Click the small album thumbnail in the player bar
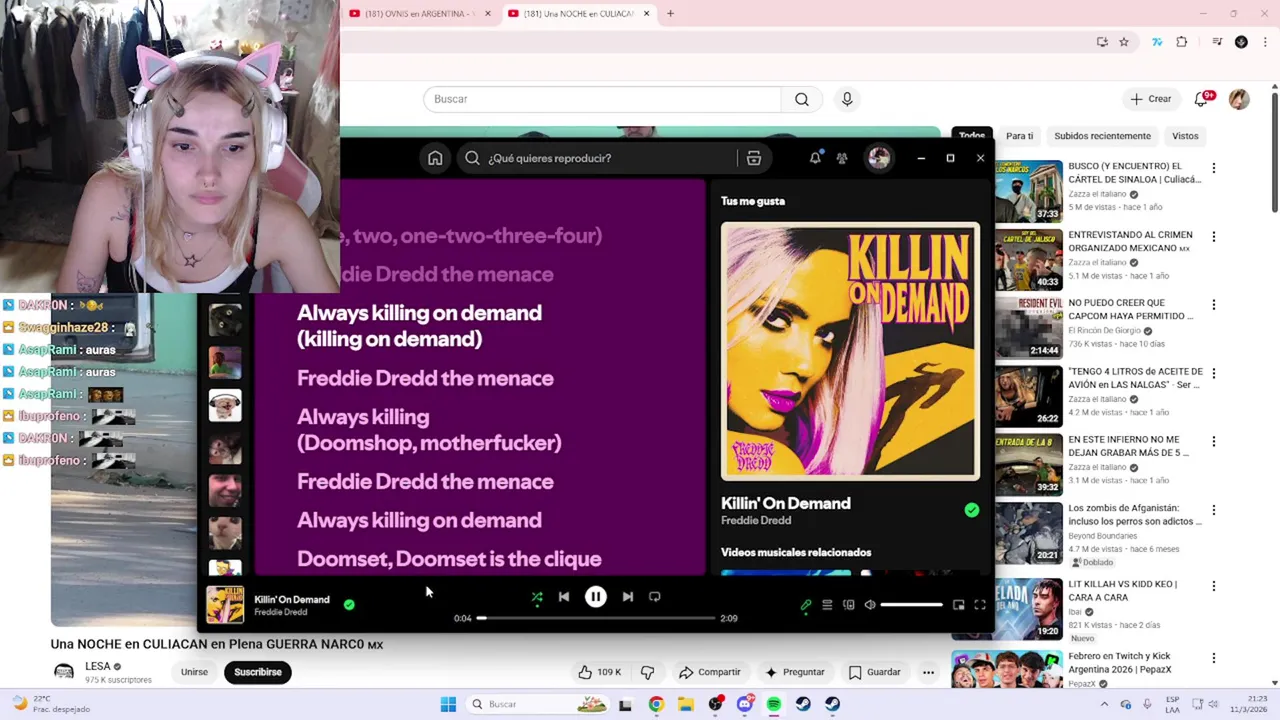The width and height of the screenshot is (1280, 720). click(x=225, y=605)
